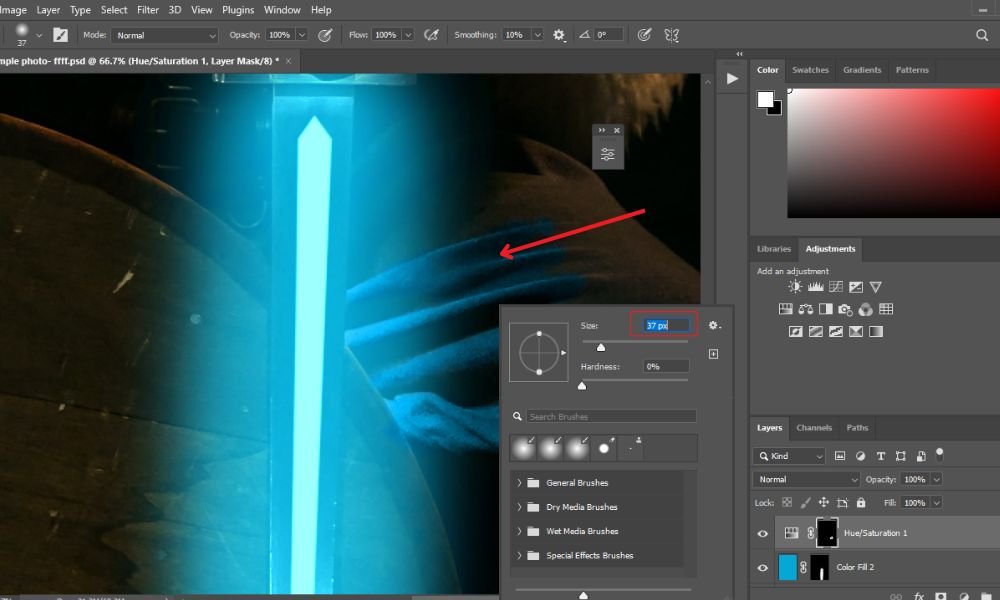
Task: Filter layers by adjustment layers
Action: [x=860, y=456]
